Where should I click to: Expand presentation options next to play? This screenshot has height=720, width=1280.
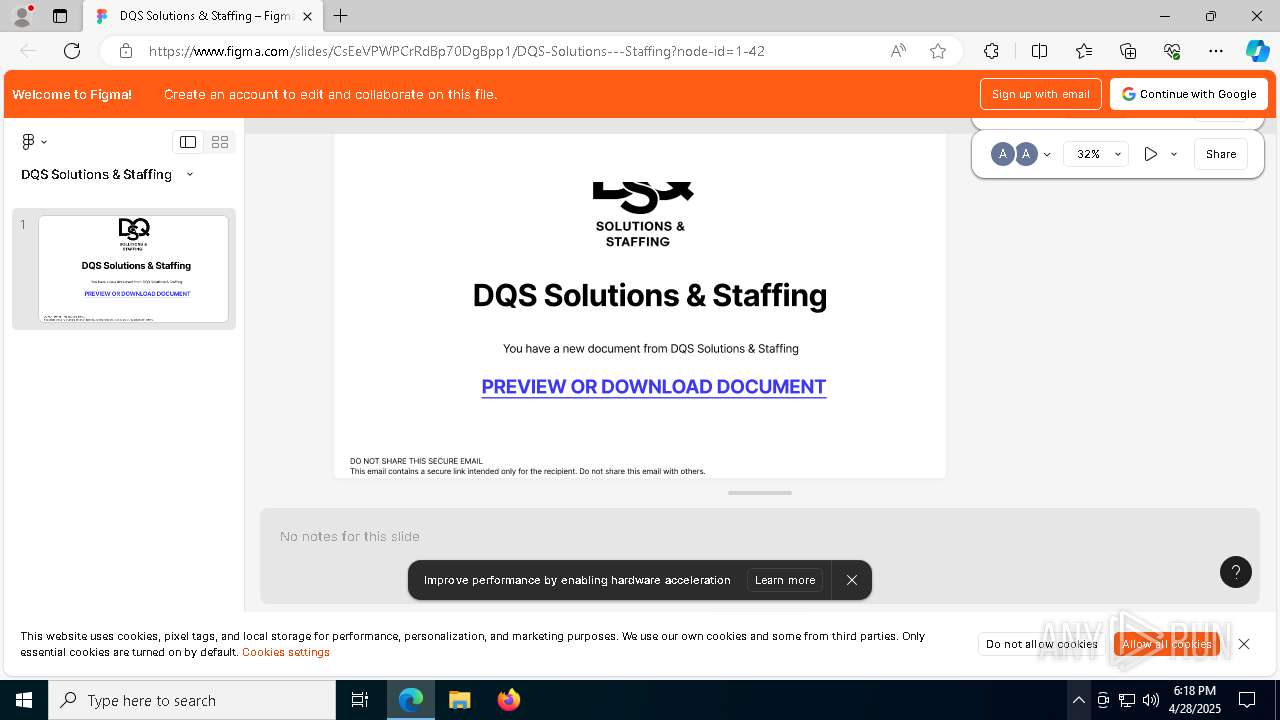click(x=1174, y=154)
